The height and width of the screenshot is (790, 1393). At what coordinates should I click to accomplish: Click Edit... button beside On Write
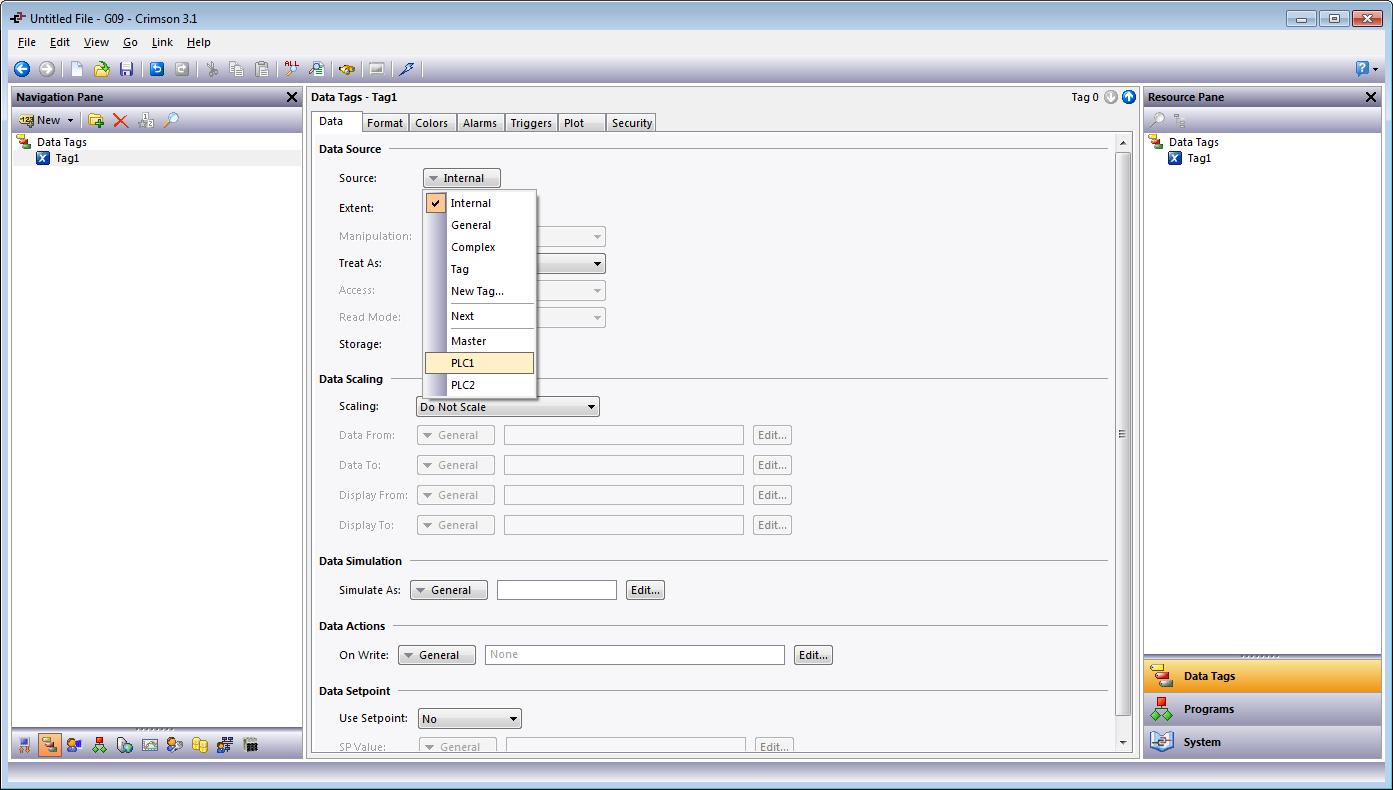813,655
